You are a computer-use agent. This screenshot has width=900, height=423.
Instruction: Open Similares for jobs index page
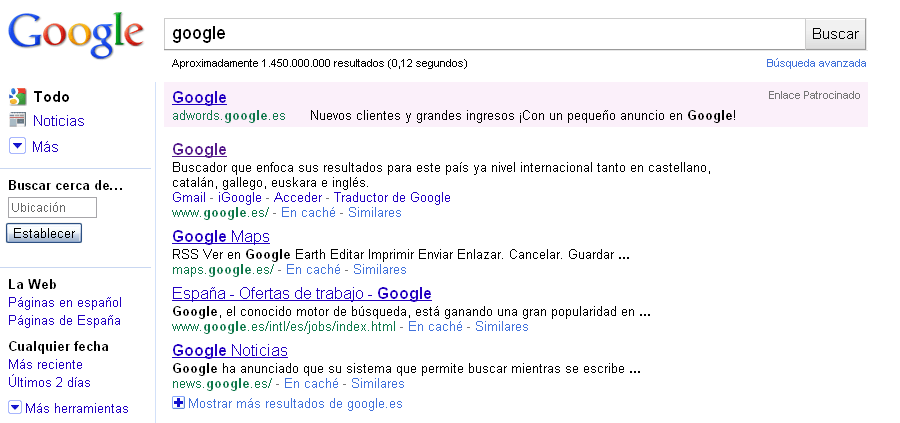pyautogui.click(x=502, y=327)
